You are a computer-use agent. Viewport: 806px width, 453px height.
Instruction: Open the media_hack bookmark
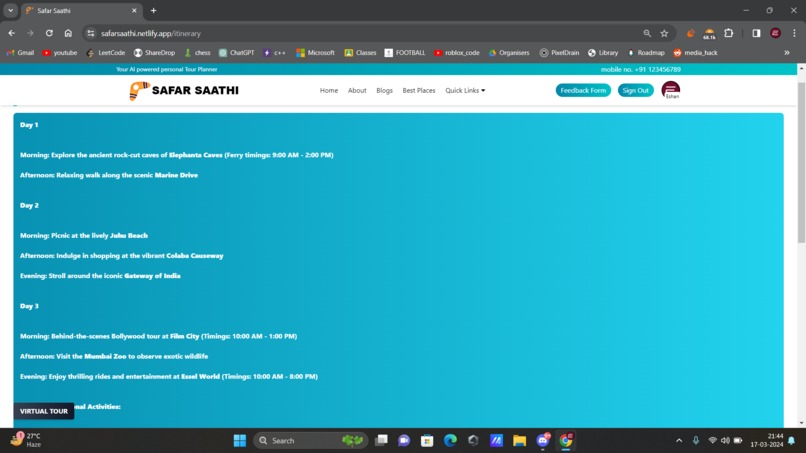click(x=695, y=52)
